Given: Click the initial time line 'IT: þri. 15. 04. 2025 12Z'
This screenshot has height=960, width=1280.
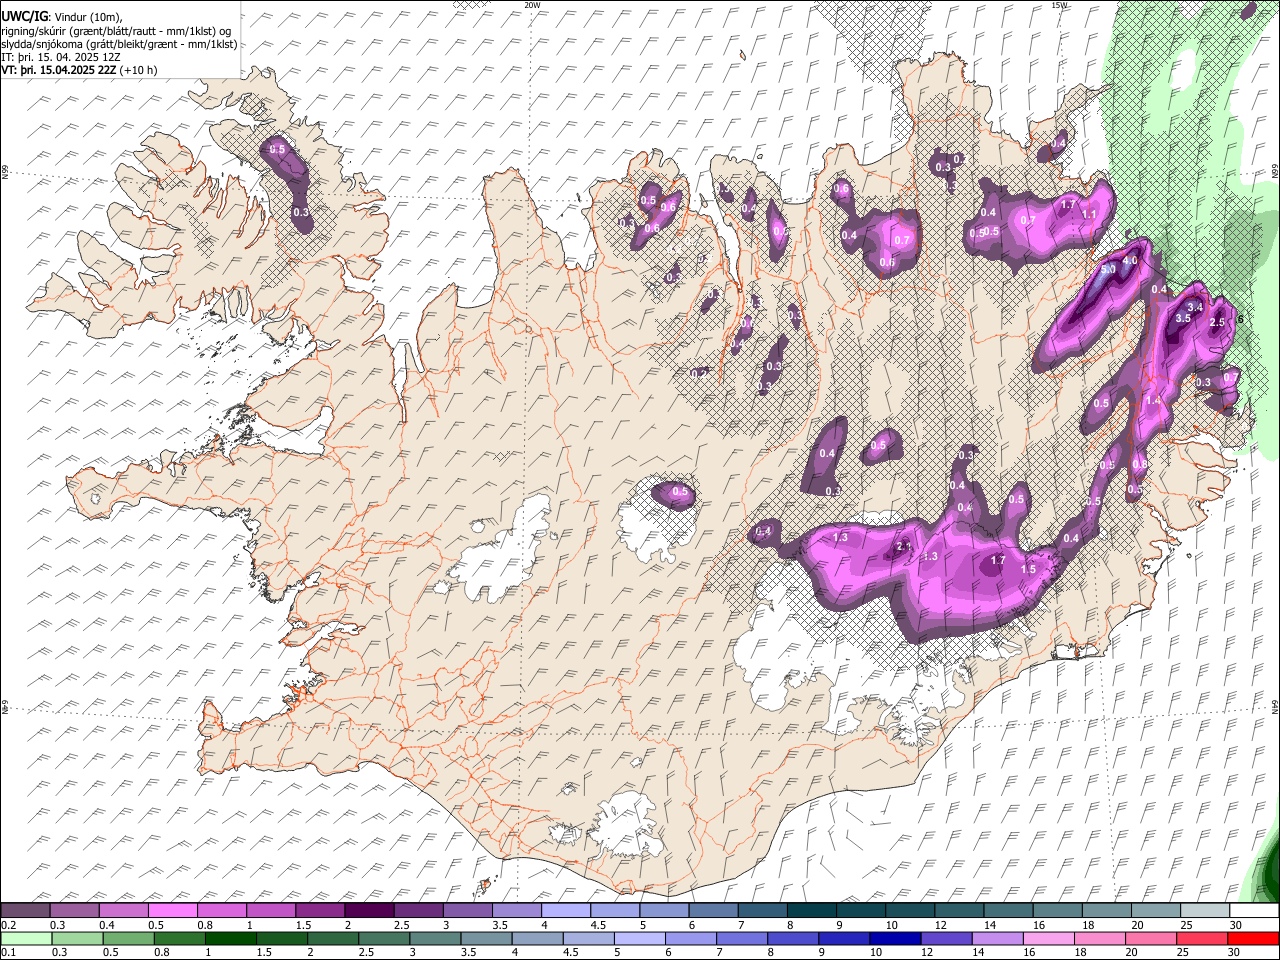Looking at the screenshot, I should 59,57.
